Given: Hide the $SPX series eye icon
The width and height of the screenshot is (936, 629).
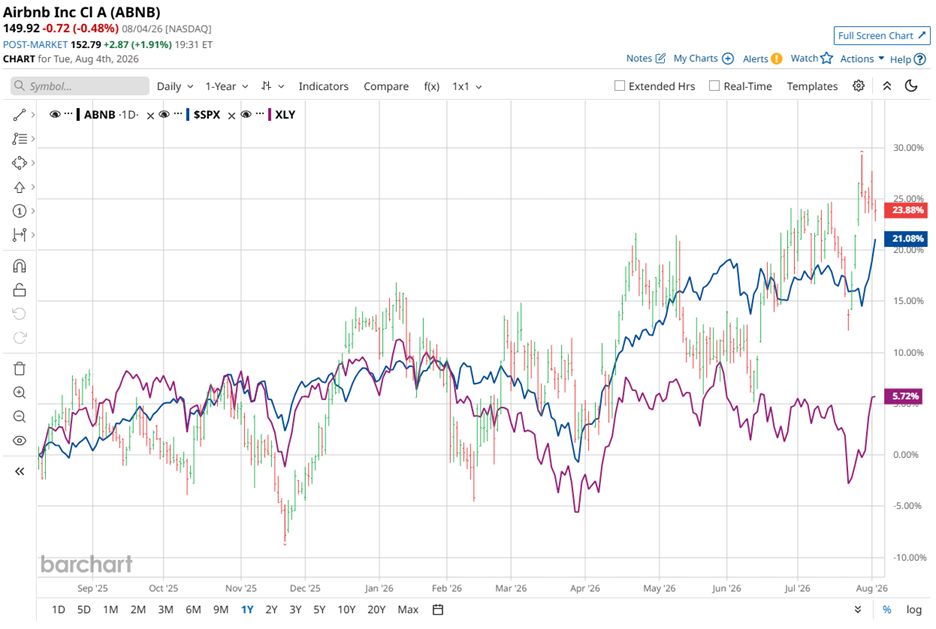Looking at the screenshot, I should coord(164,114).
